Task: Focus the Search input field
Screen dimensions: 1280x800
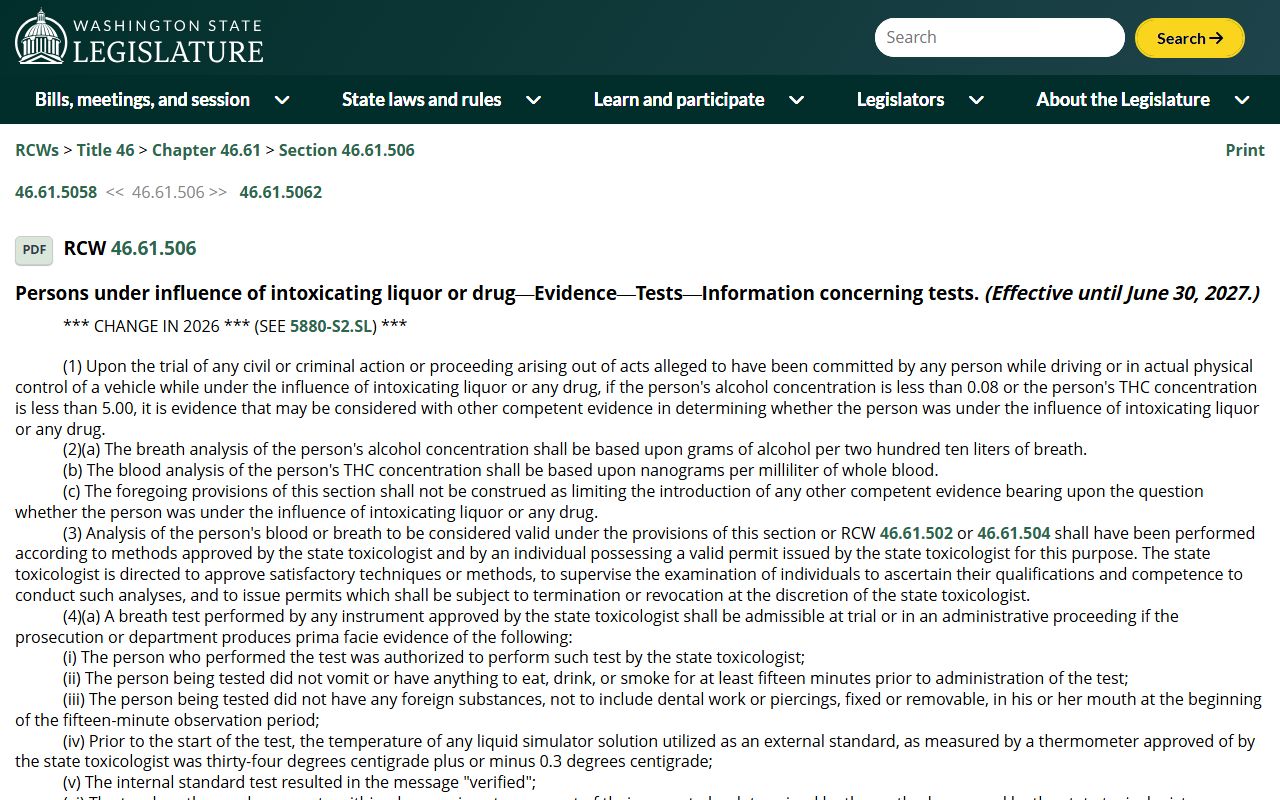Action: (x=1000, y=38)
